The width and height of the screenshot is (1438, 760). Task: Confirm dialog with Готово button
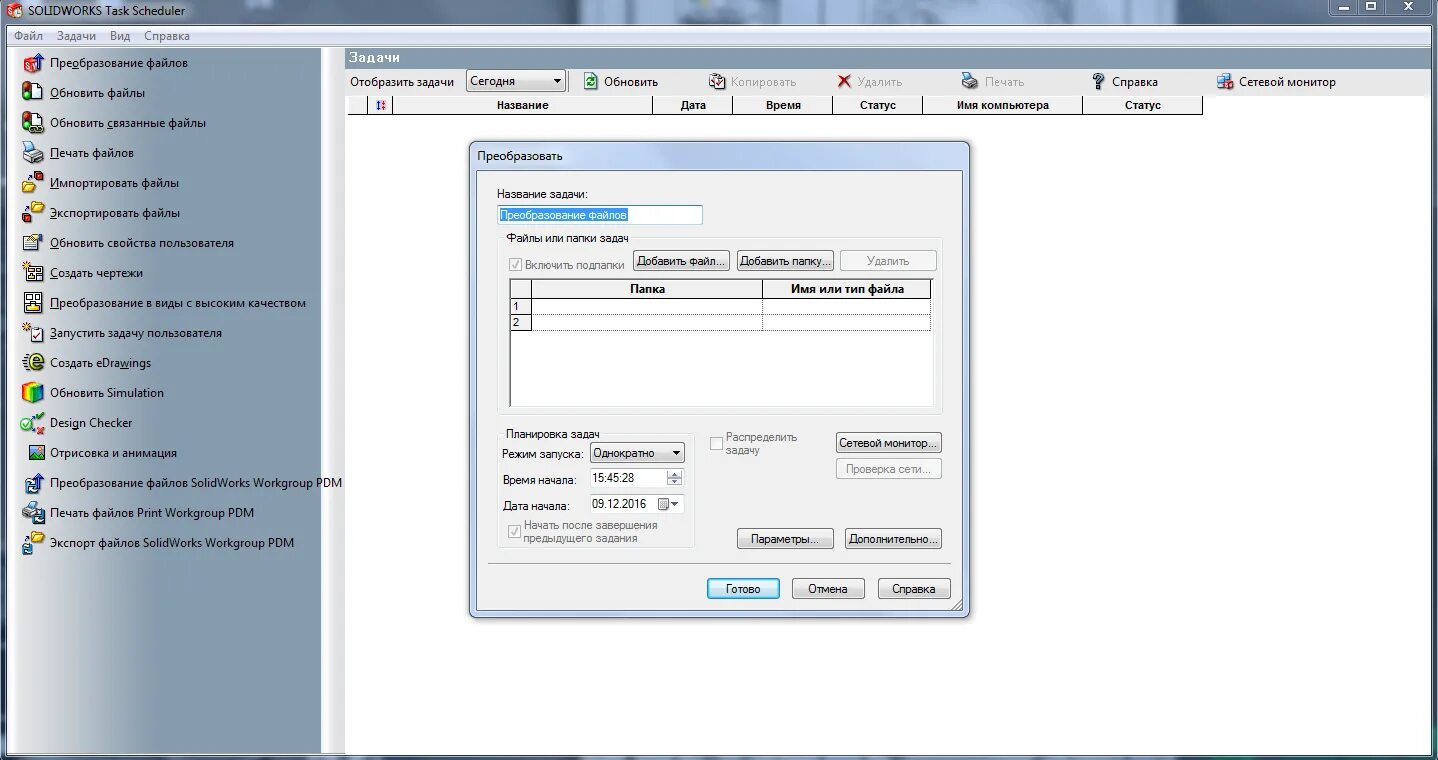click(743, 589)
